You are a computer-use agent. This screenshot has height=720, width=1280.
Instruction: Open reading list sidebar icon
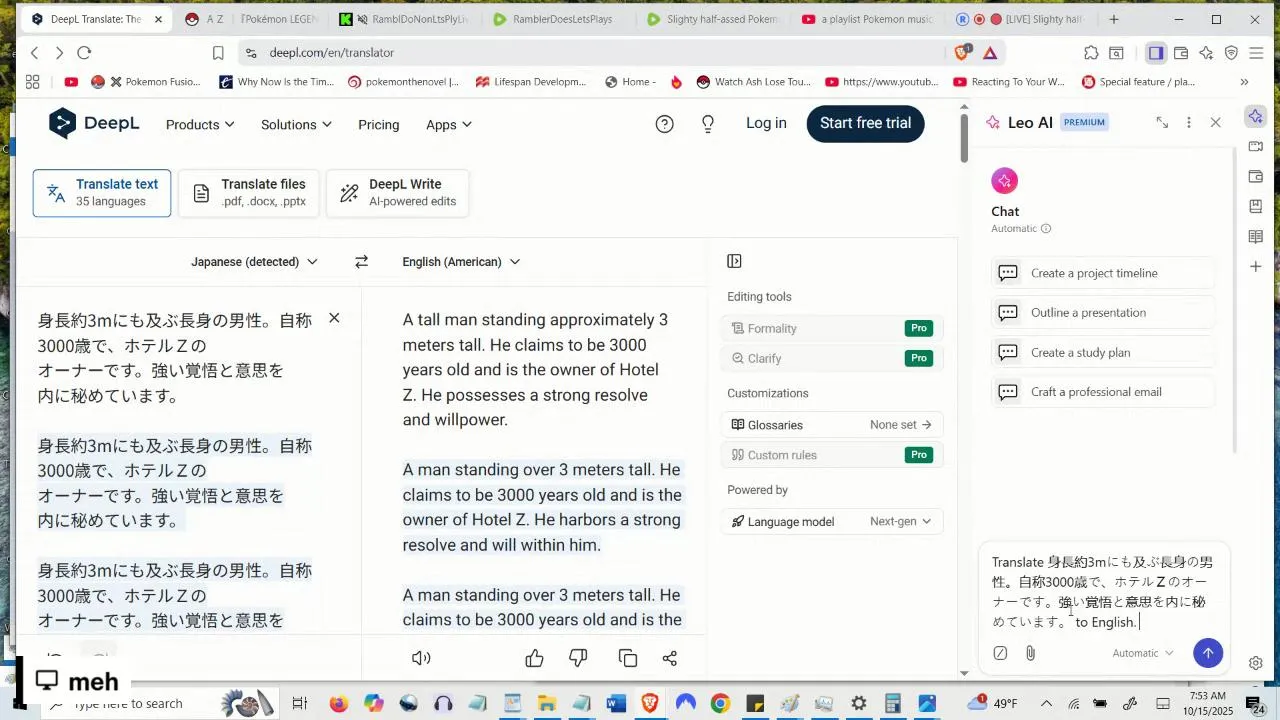pos(1256,237)
